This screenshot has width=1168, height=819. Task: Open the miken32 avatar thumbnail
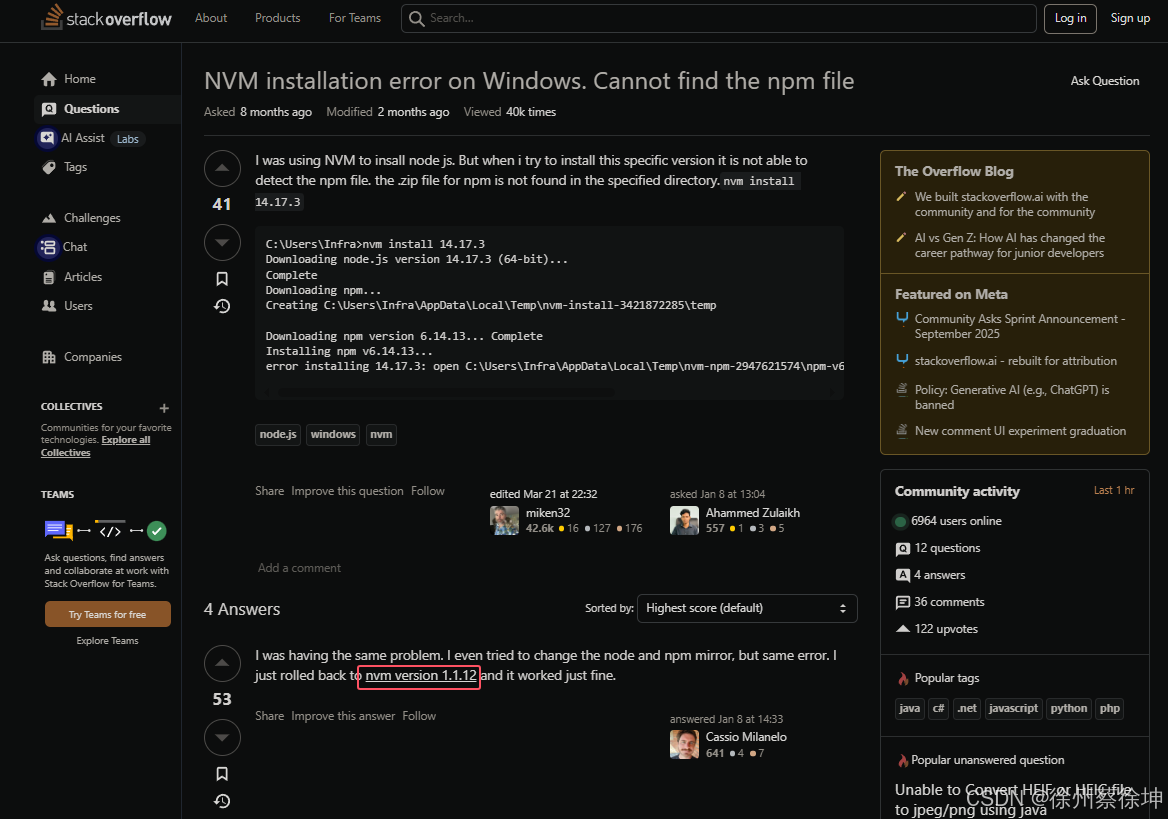[x=504, y=520]
